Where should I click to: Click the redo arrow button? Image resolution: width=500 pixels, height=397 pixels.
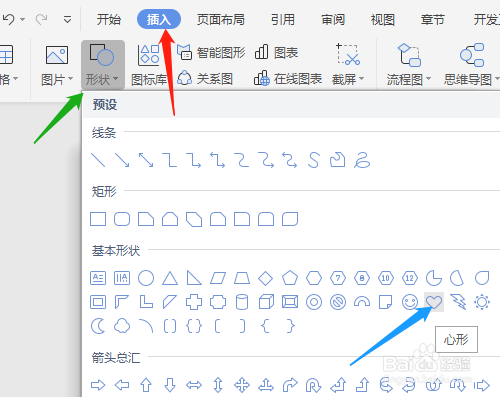click(41, 19)
